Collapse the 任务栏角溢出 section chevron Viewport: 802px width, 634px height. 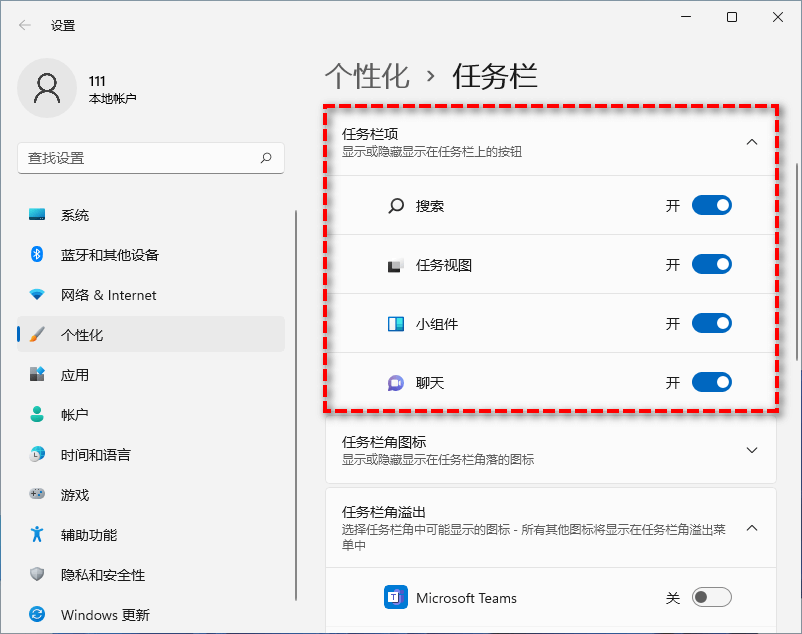point(752,528)
